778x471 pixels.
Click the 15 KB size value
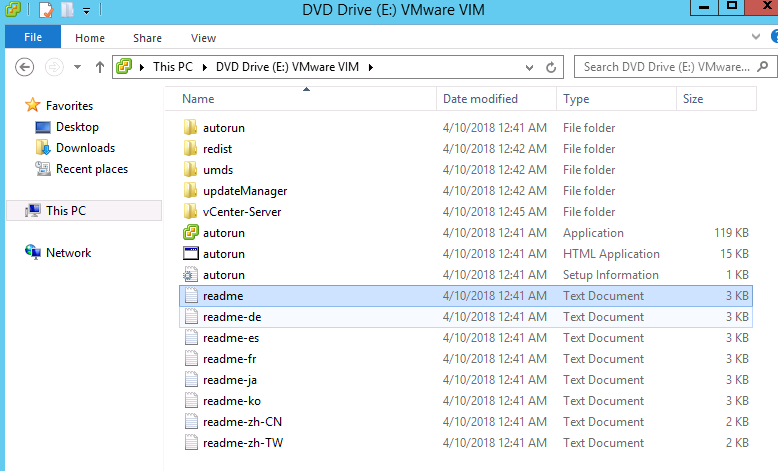coord(734,254)
